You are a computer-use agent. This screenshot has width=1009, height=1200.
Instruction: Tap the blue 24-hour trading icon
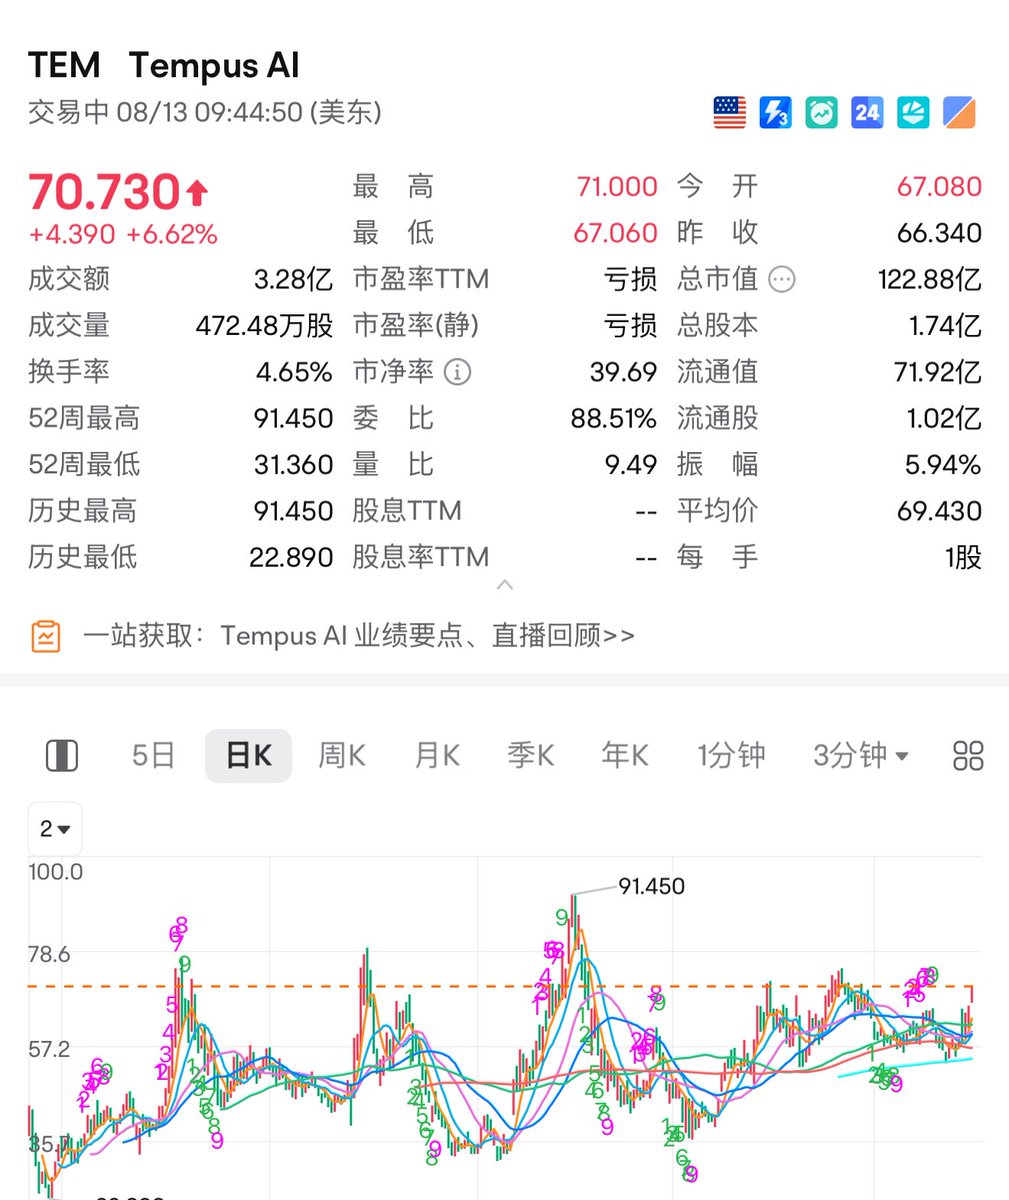point(867,113)
